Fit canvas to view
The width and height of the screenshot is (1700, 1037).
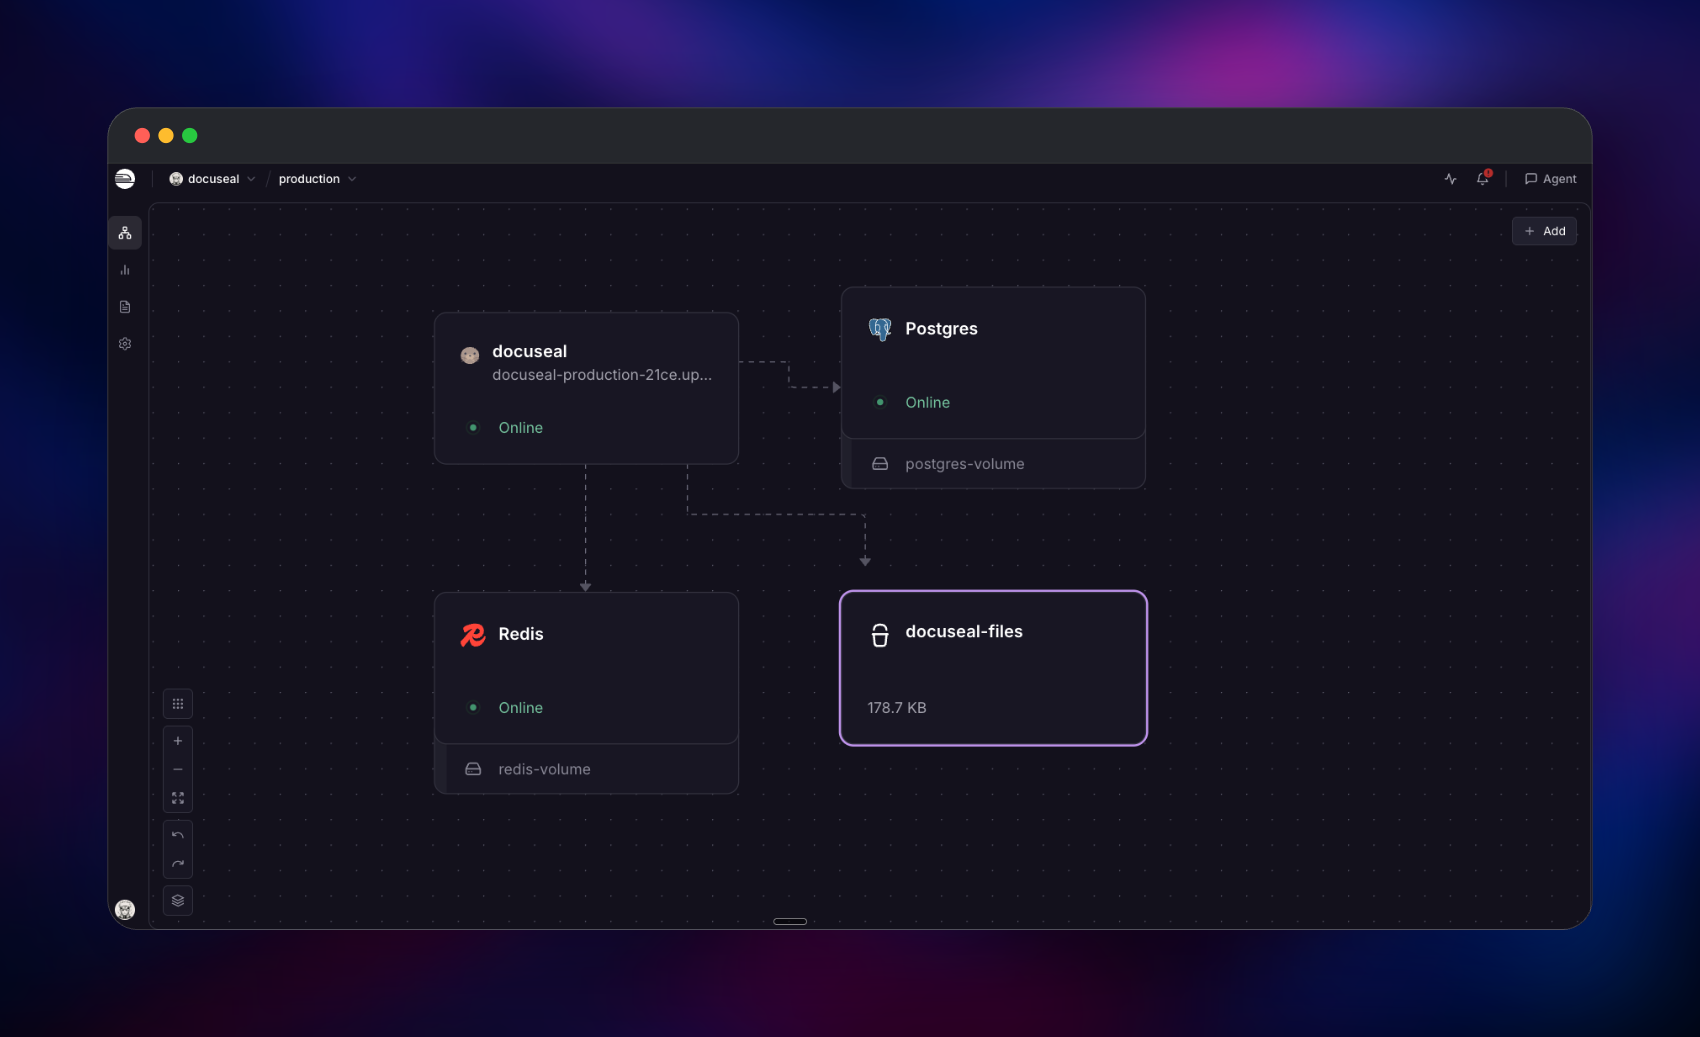pyautogui.click(x=178, y=798)
